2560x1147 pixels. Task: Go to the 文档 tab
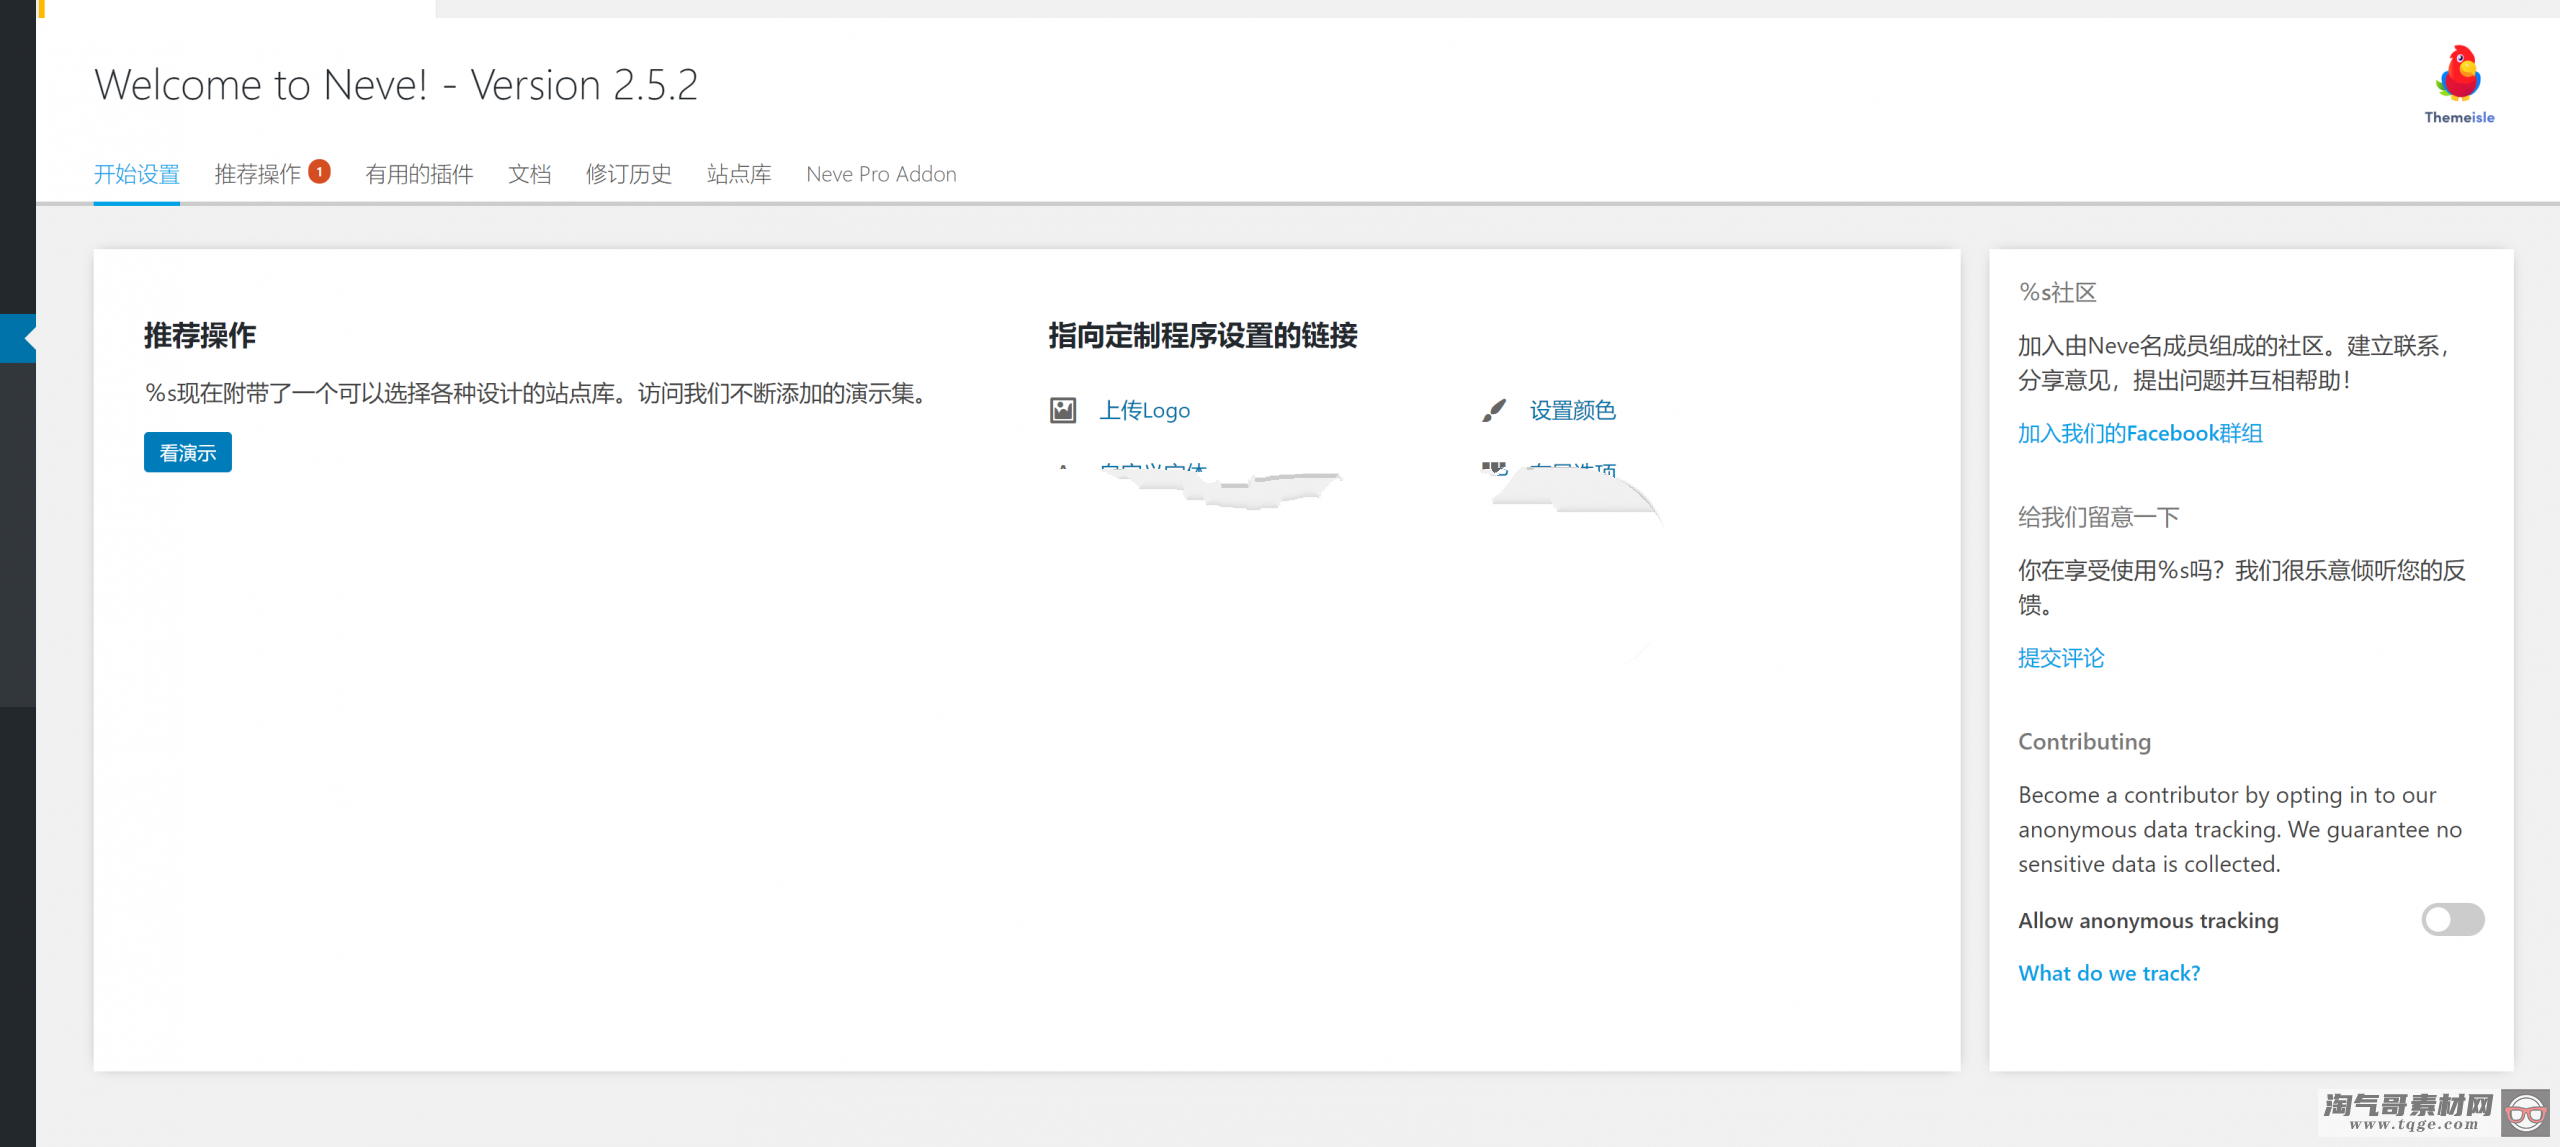pos(530,174)
